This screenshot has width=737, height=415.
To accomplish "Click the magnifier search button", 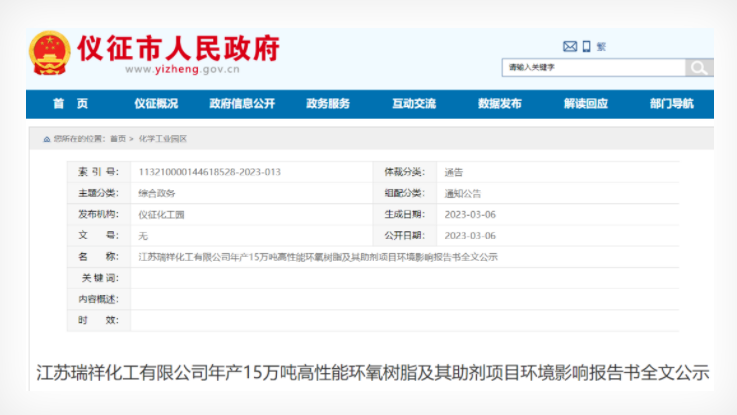I will point(699,68).
